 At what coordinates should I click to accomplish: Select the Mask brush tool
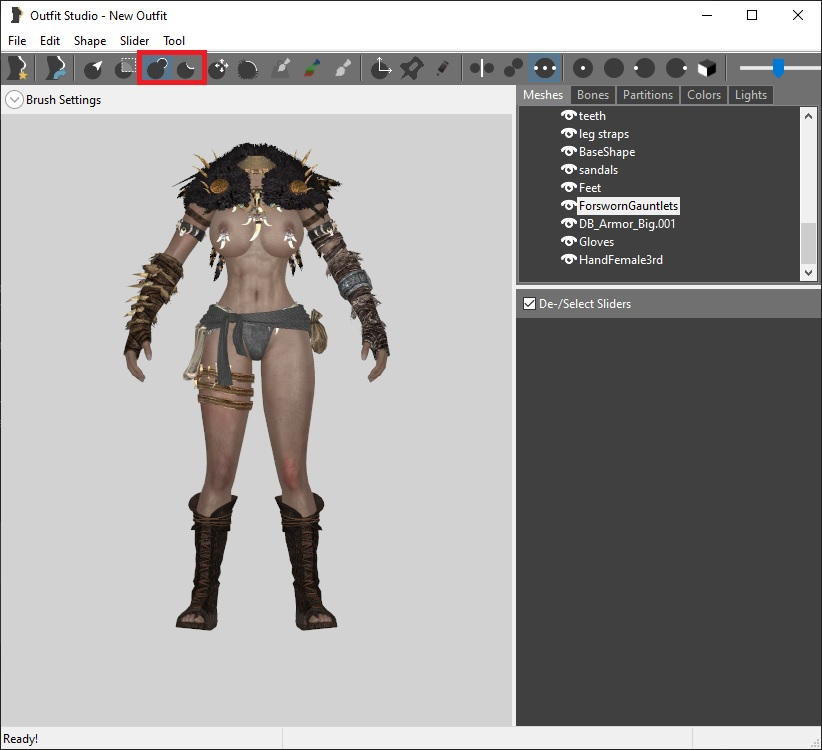pyautogui.click(x=125, y=69)
